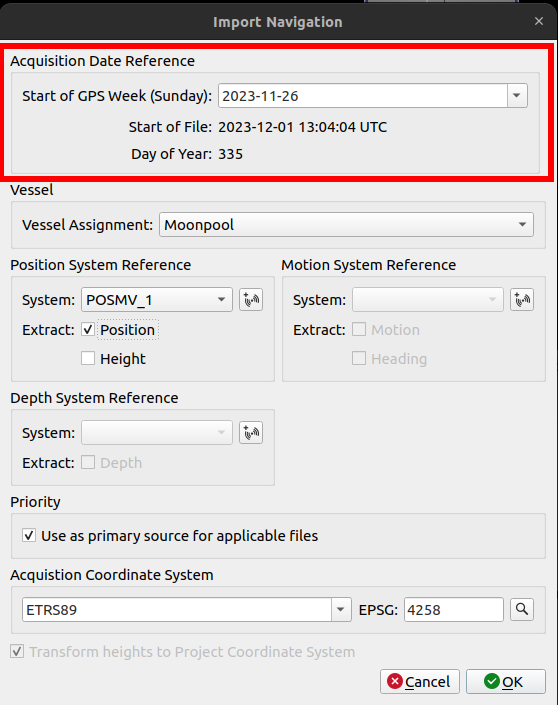The image size is (558, 705).
Task: Close the Import Navigation dialog
Action: click(x=539, y=21)
